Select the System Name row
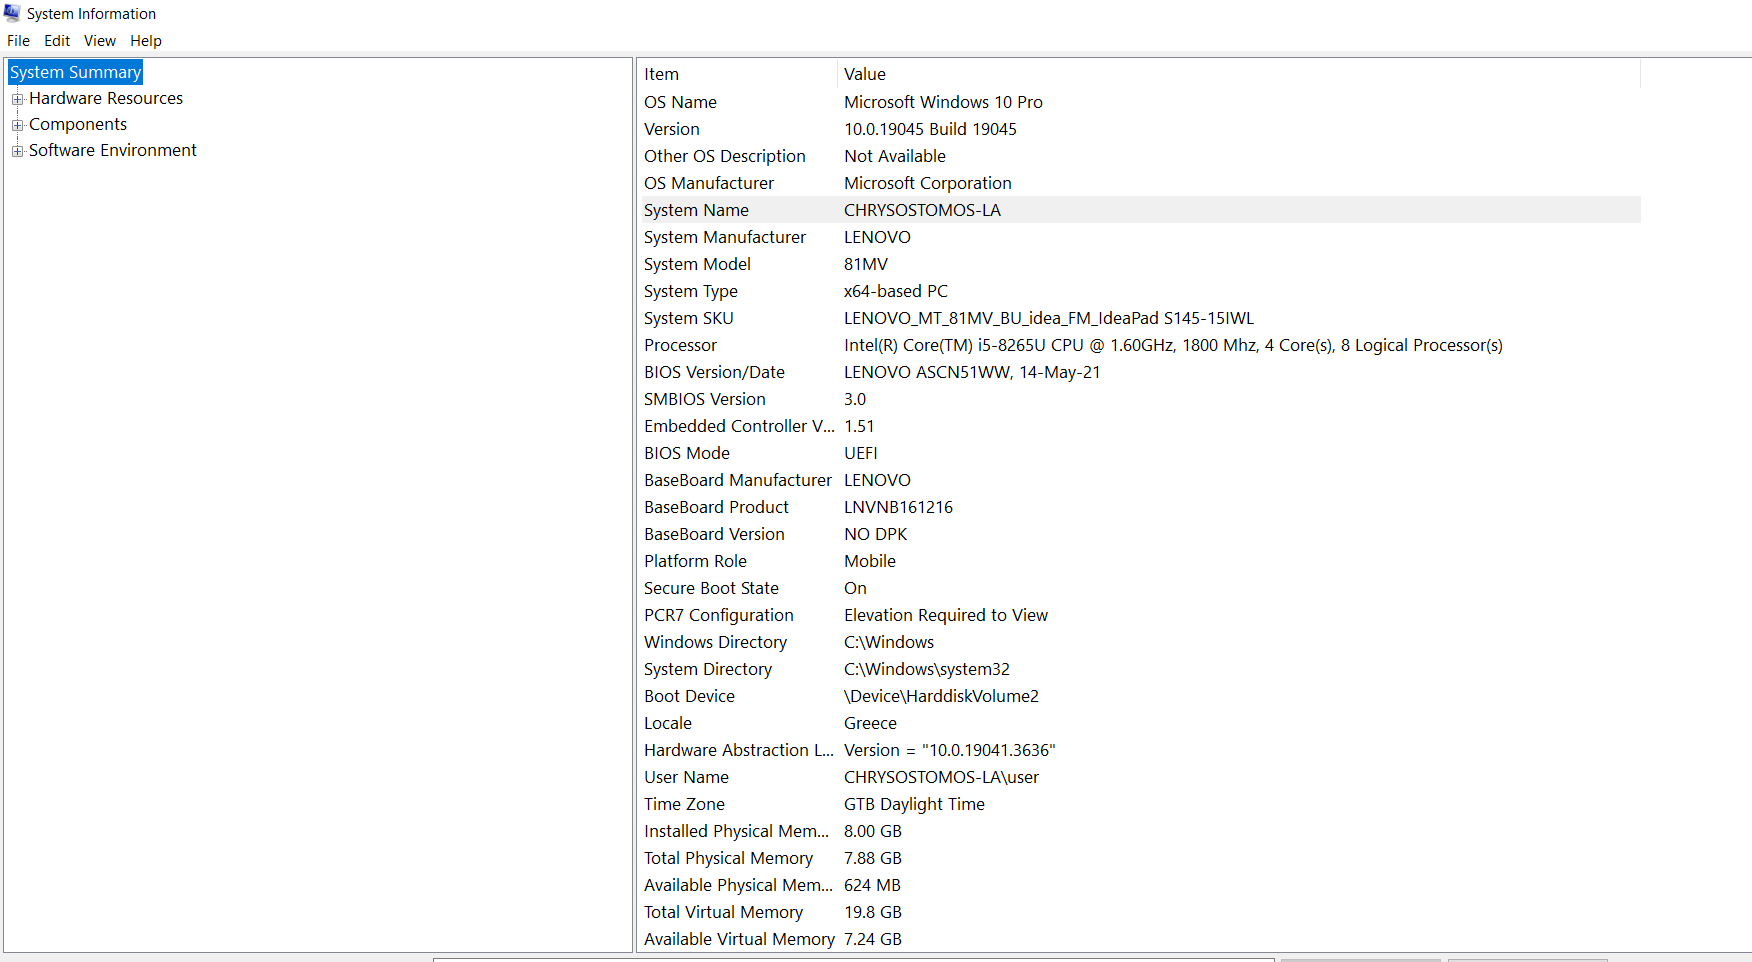This screenshot has width=1752, height=962. pyautogui.click(x=1139, y=210)
